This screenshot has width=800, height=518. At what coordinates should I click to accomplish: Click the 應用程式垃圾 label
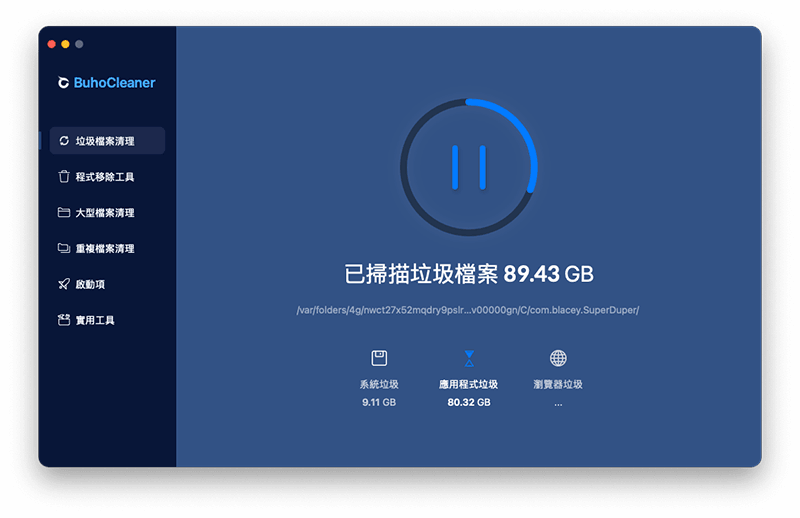pyautogui.click(x=468, y=384)
